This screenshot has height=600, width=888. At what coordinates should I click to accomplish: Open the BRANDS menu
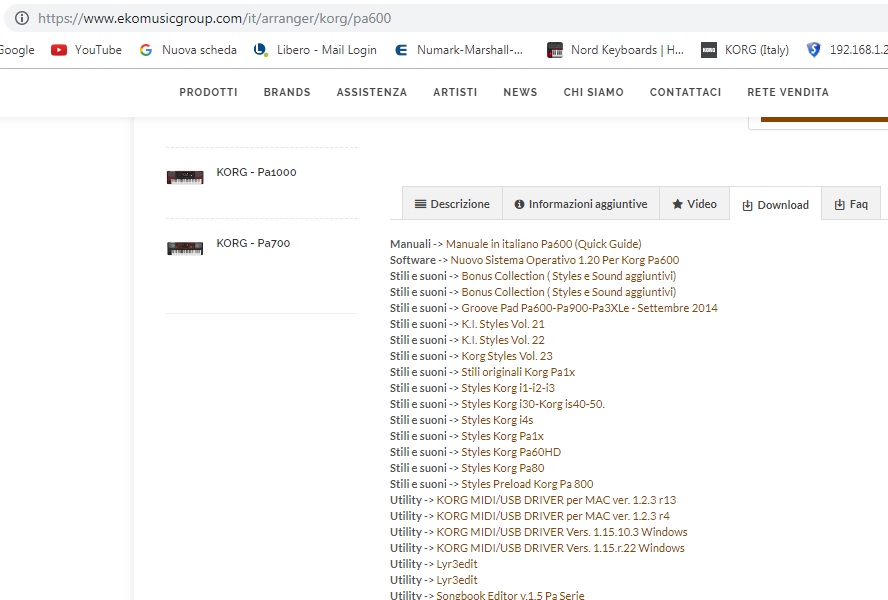tap(287, 92)
